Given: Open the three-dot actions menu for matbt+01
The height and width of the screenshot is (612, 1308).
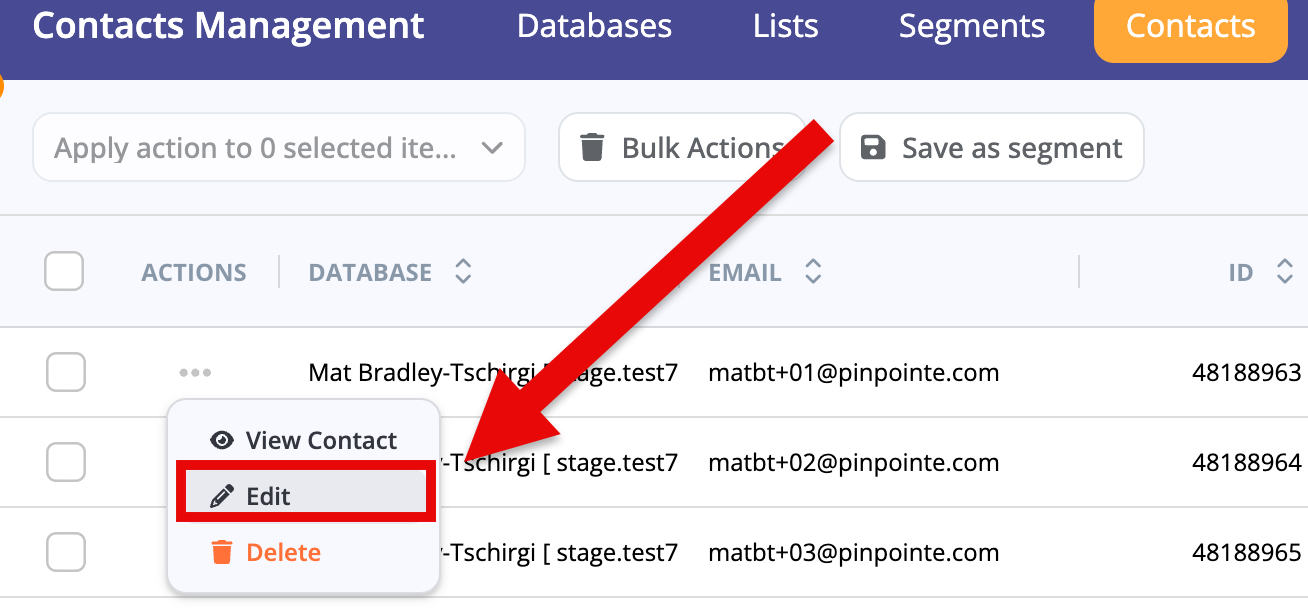Looking at the screenshot, I should (195, 373).
